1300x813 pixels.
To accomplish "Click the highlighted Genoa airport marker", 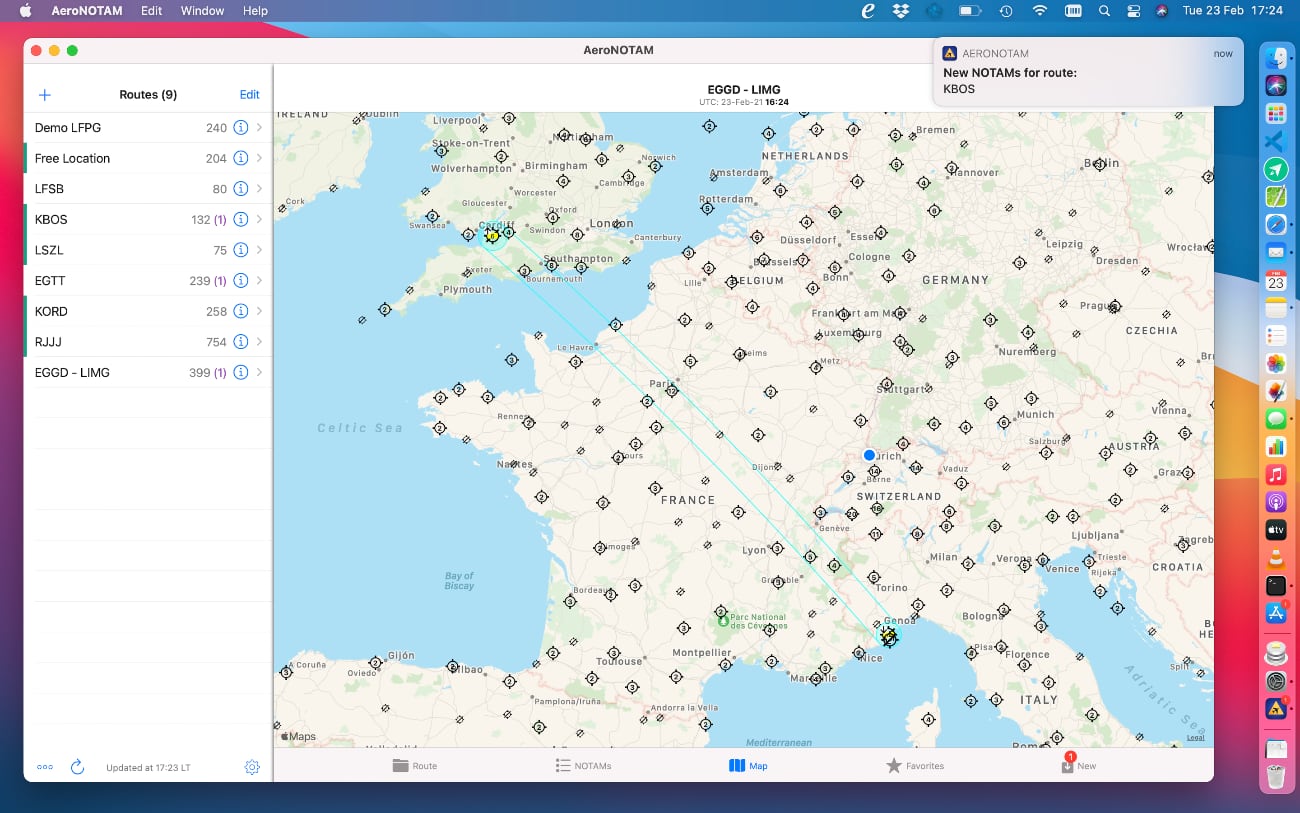I will (x=888, y=635).
